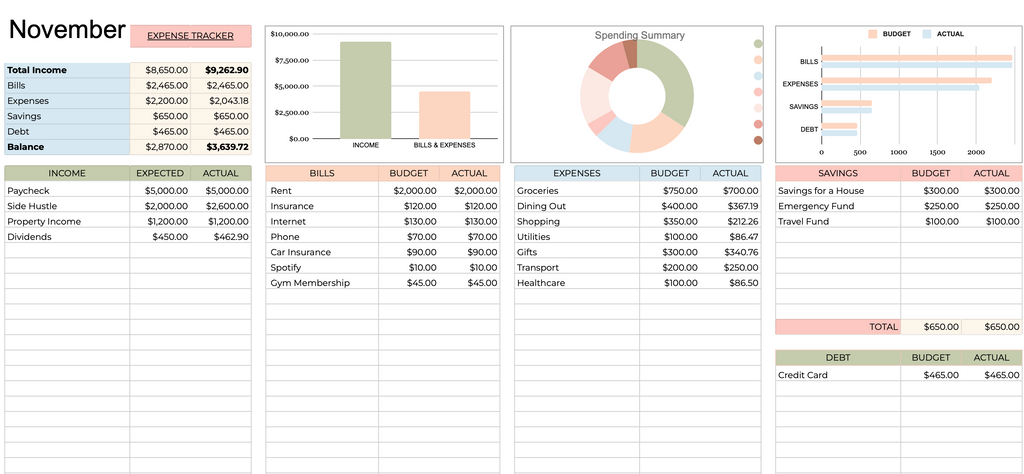
Task: Select the $367.19 Dining Out actual cell
Action: [x=730, y=206]
